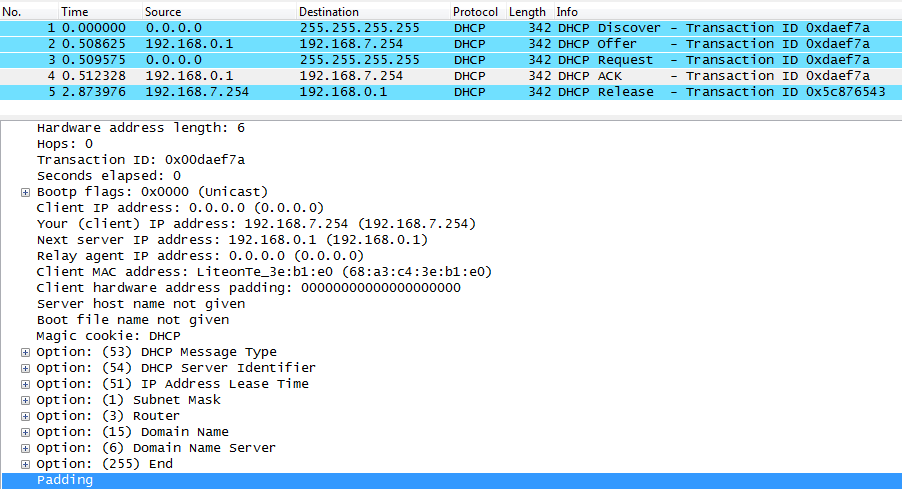Select the Client MAC address line
Screen dimensions: 902x489
pos(264,272)
